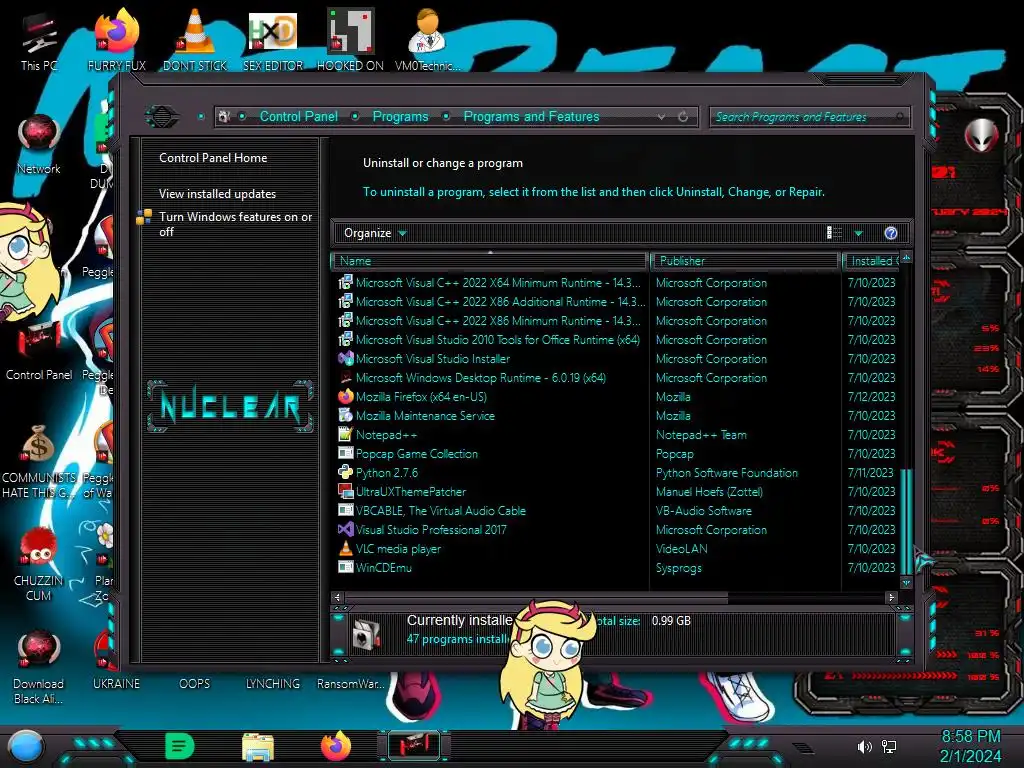Expand the address bar history dropdown
This screenshot has width=1024, height=768.
[662, 116]
